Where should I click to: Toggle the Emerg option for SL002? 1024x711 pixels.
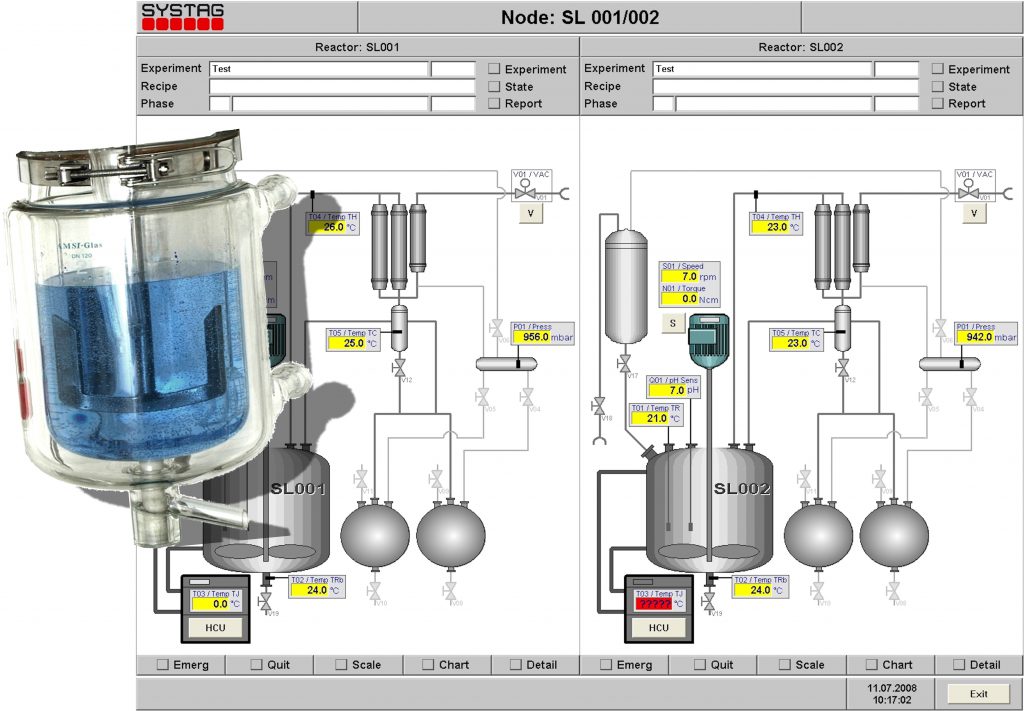click(606, 665)
